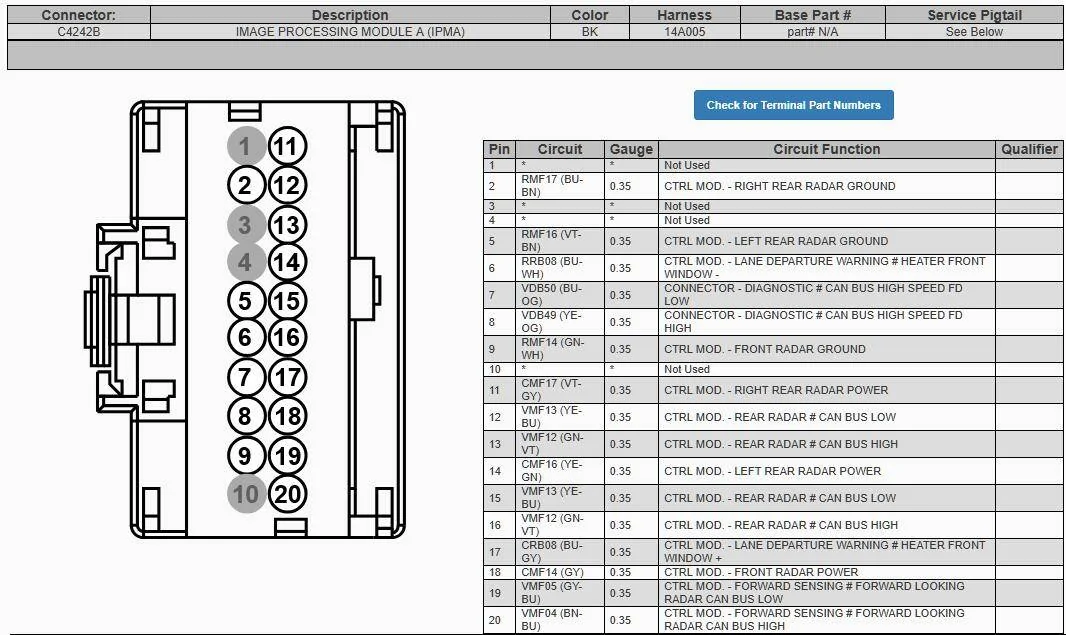
Task: Click the grayed-out pin 1 circle
Action: (x=246, y=146)
